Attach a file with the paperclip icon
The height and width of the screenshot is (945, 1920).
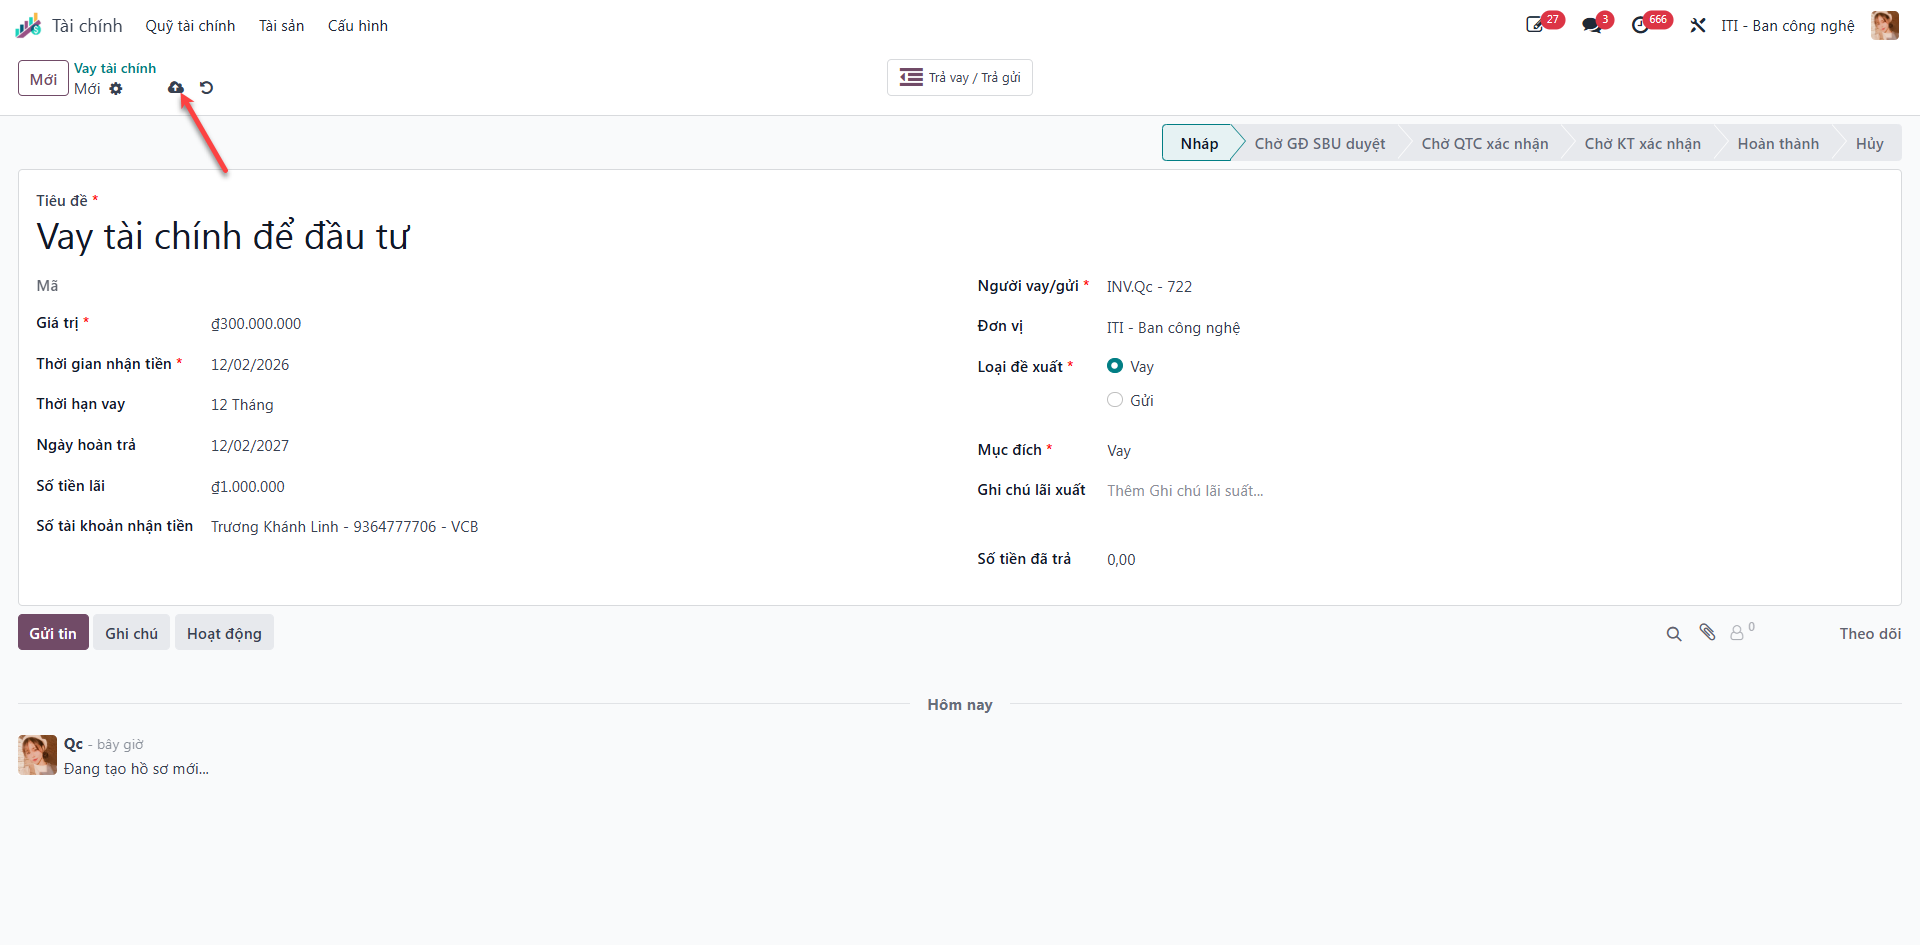(x=1708, y=633)
